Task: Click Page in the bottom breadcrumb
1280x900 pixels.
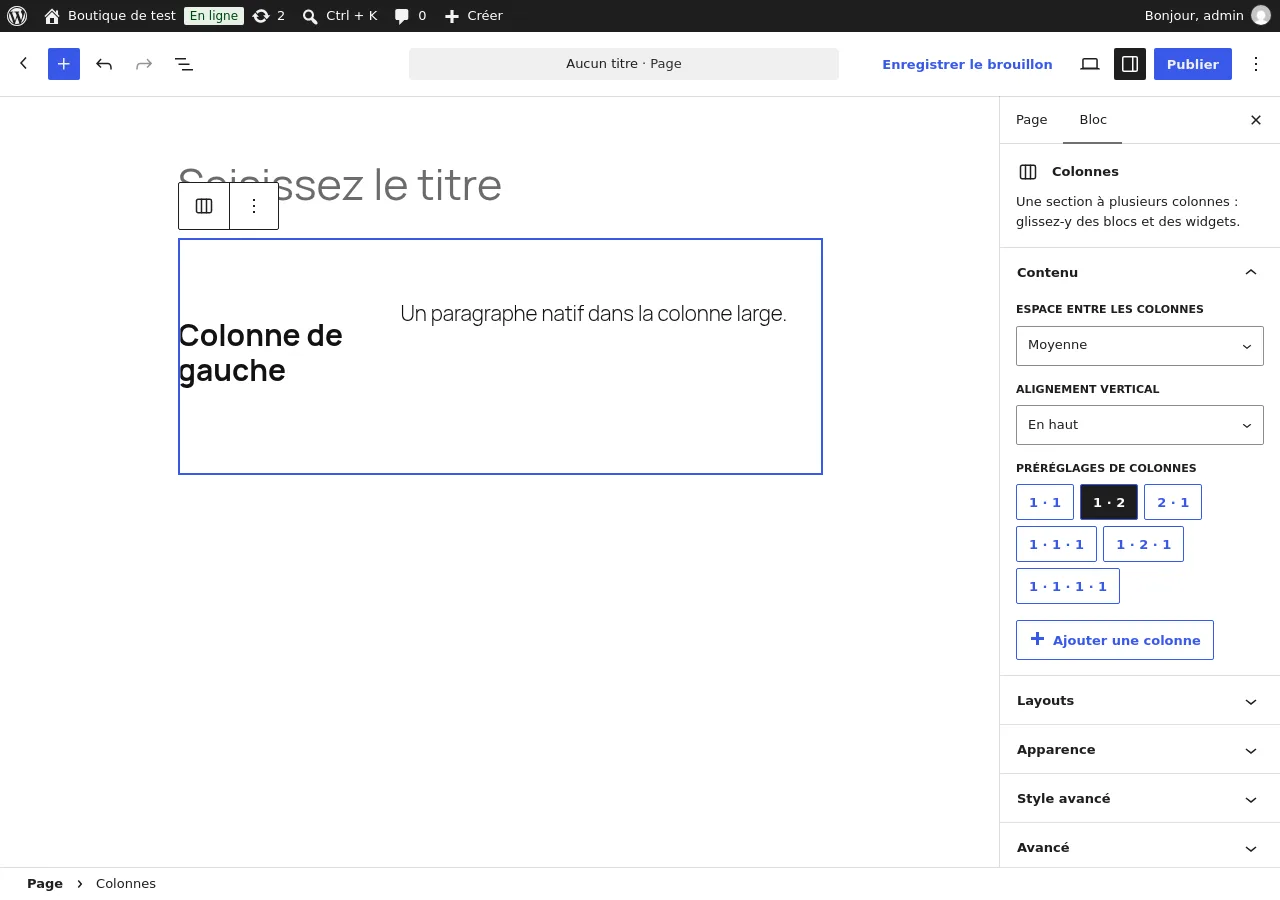Action: pos(45,884)
